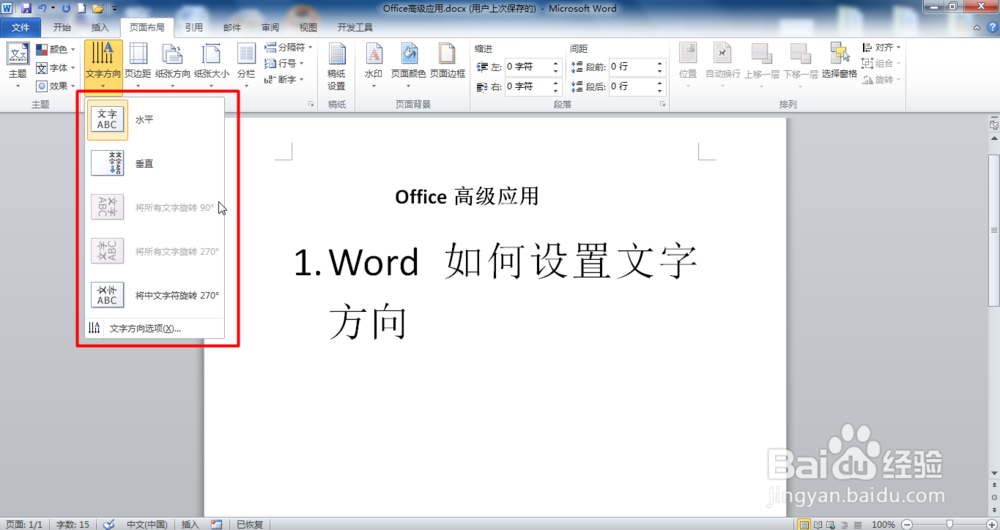Click the Word help question mark icon

(x=992, y=27)
